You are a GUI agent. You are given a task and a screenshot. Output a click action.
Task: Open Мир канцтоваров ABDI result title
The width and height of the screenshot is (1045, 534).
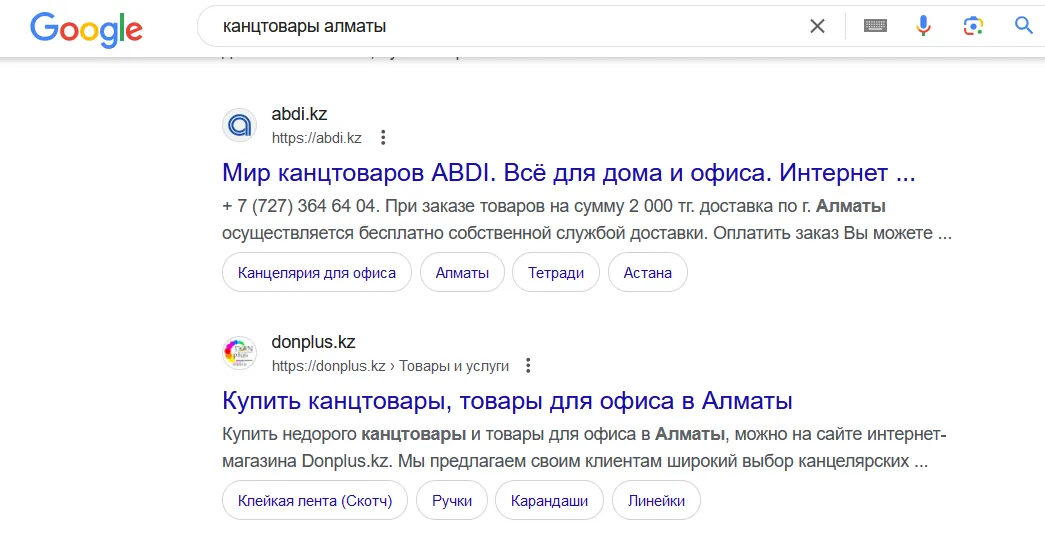point(568,173)
